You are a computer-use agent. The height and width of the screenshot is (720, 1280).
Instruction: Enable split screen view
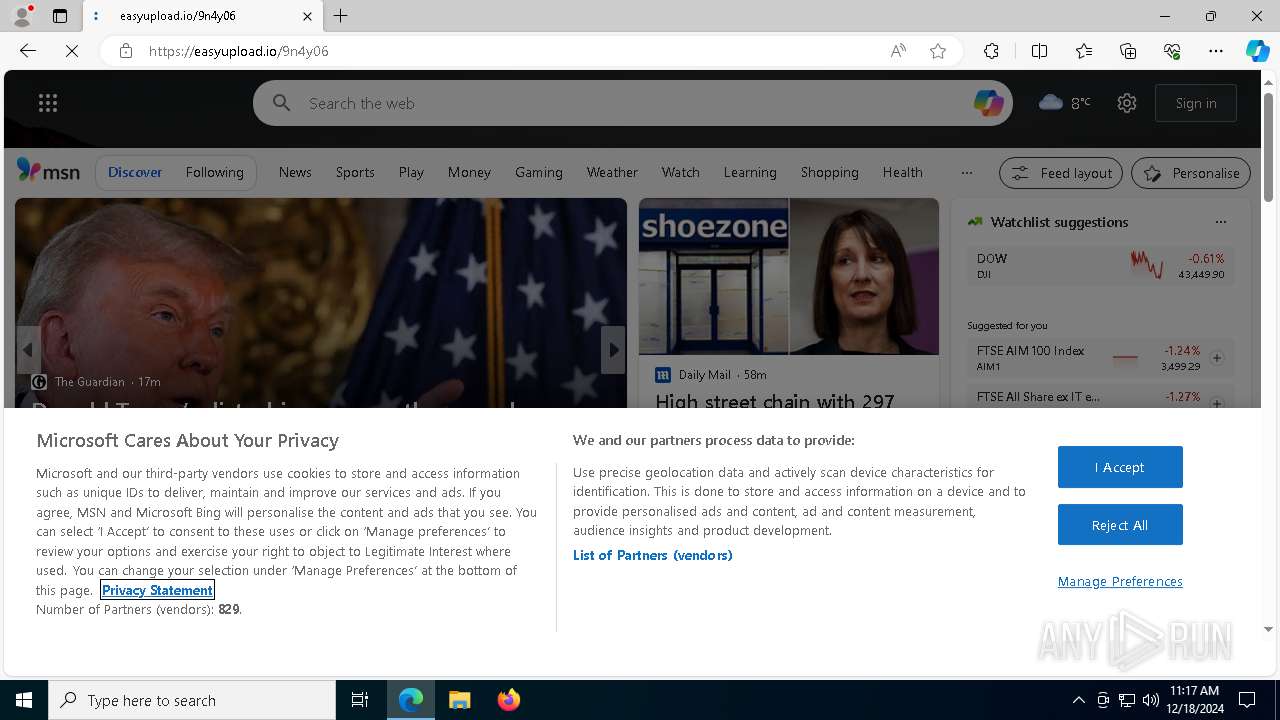tap(1039, 51)
